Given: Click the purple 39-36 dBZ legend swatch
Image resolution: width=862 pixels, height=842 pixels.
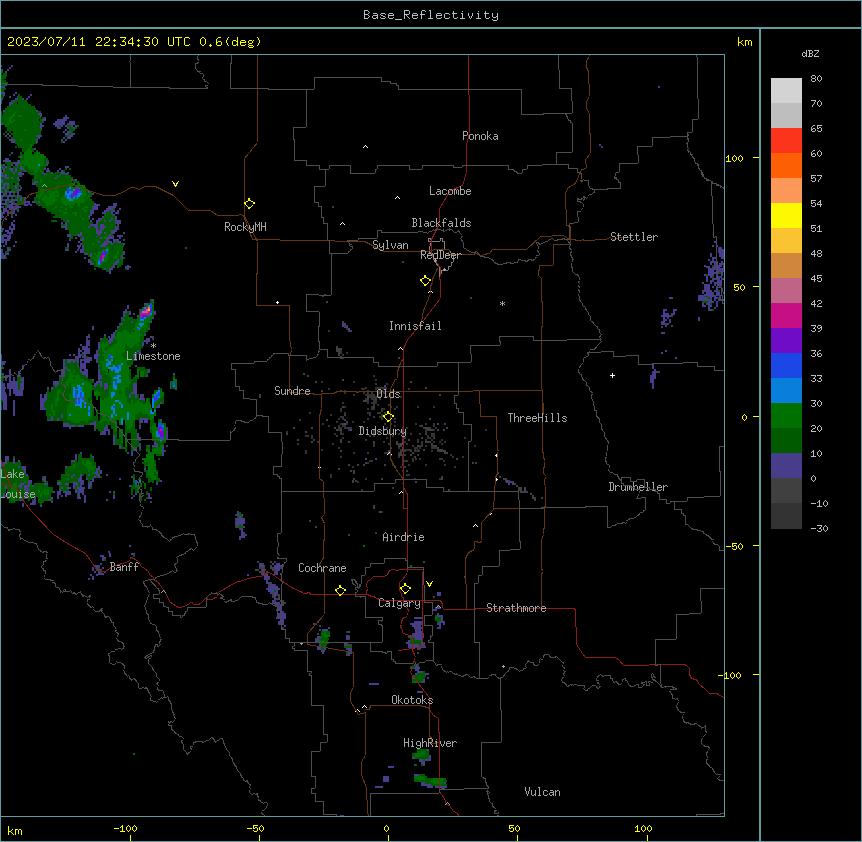Looking at the screenshot, I should coord(786,341).
